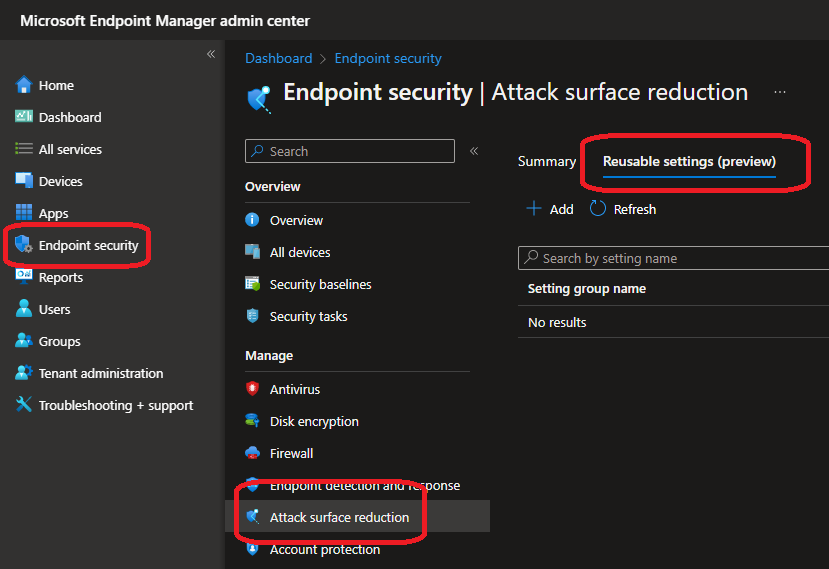Click the Home icon in left sidebar
Screen dimensions: 829x569
tap(24, 85)
